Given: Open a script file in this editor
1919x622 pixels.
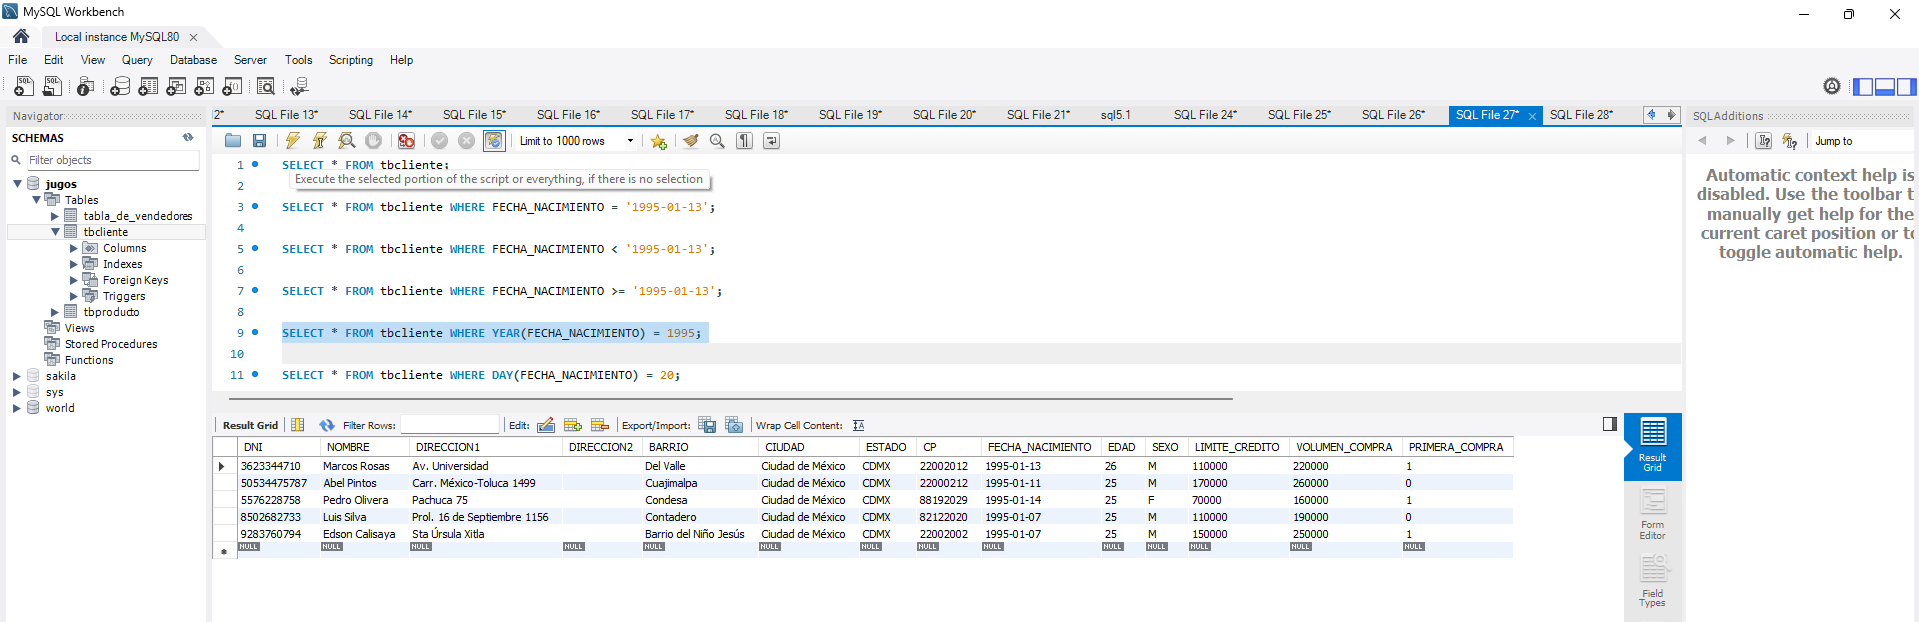Looking at the screenshot, I should [x=233, y=141].
